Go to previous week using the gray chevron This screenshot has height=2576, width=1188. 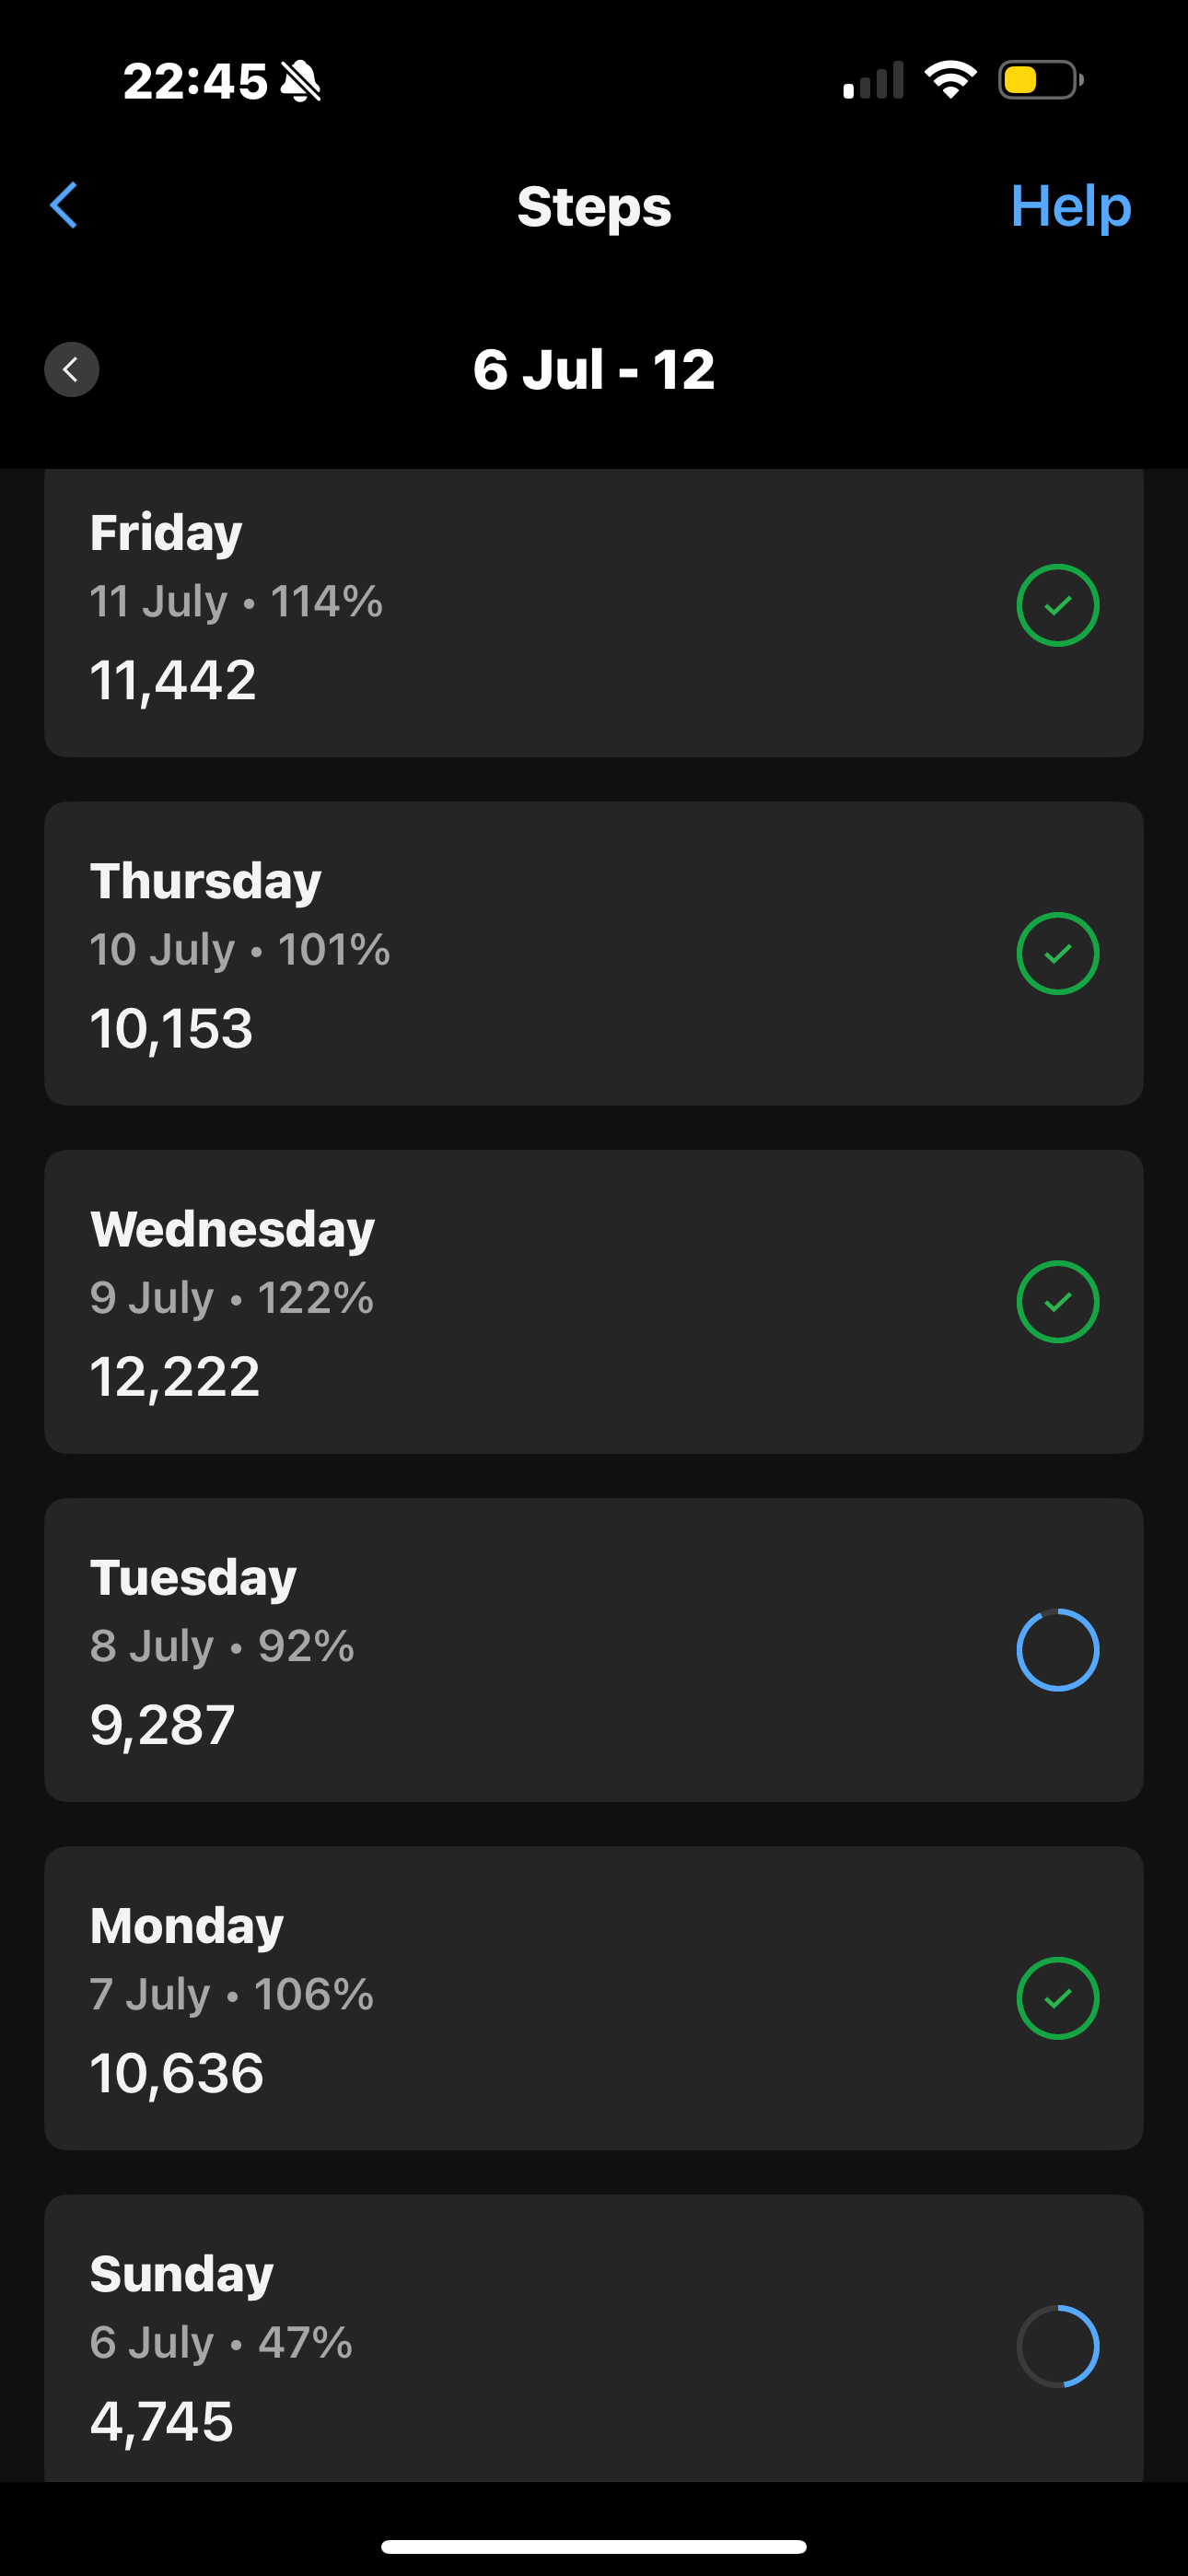tap(71, 369)
